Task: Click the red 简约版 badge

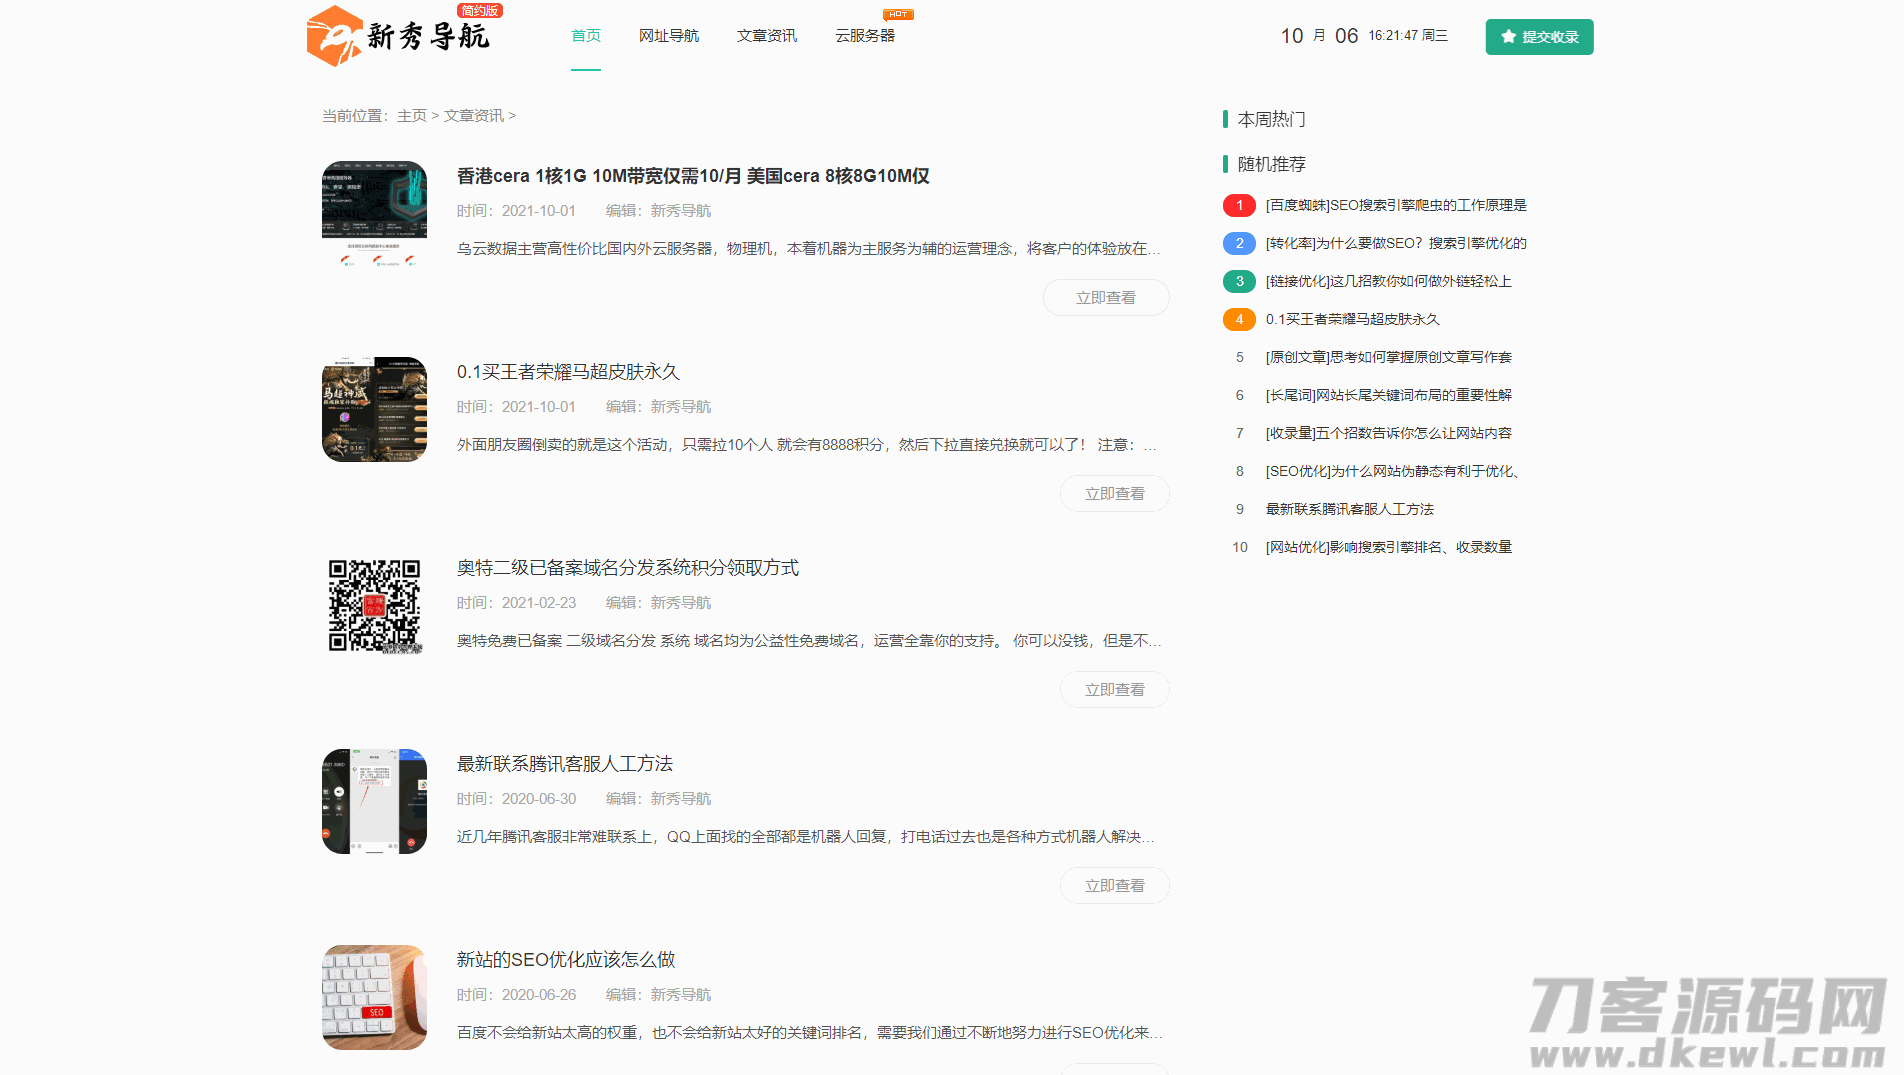Action: click(x=480, y=11)
